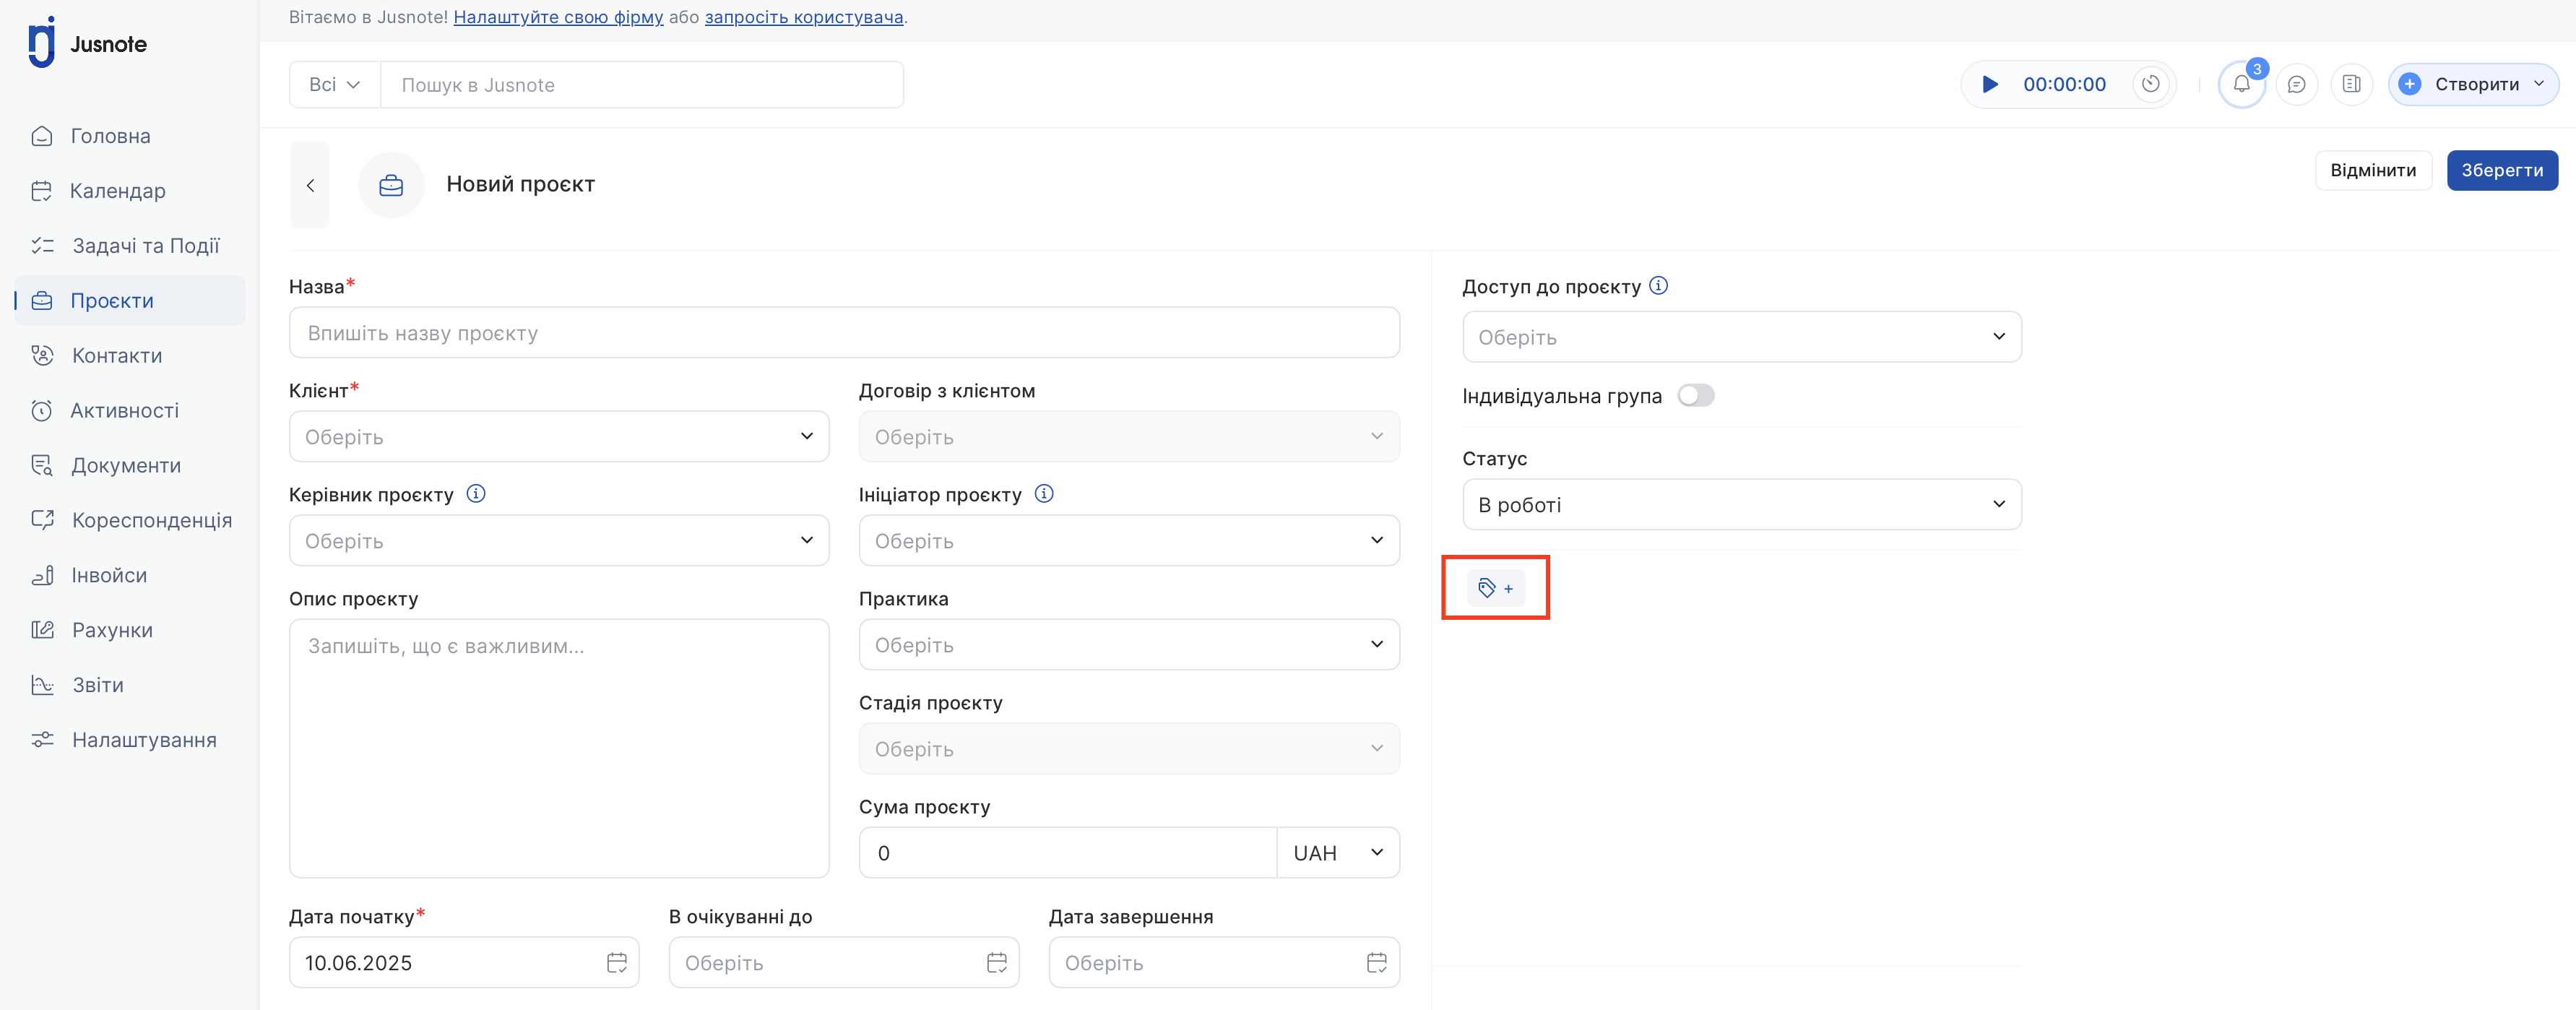Image resolution: width=2576 pixels, height=1010 pixels.
Task: Go to Головна in sidebar
Action: (130, 136)
